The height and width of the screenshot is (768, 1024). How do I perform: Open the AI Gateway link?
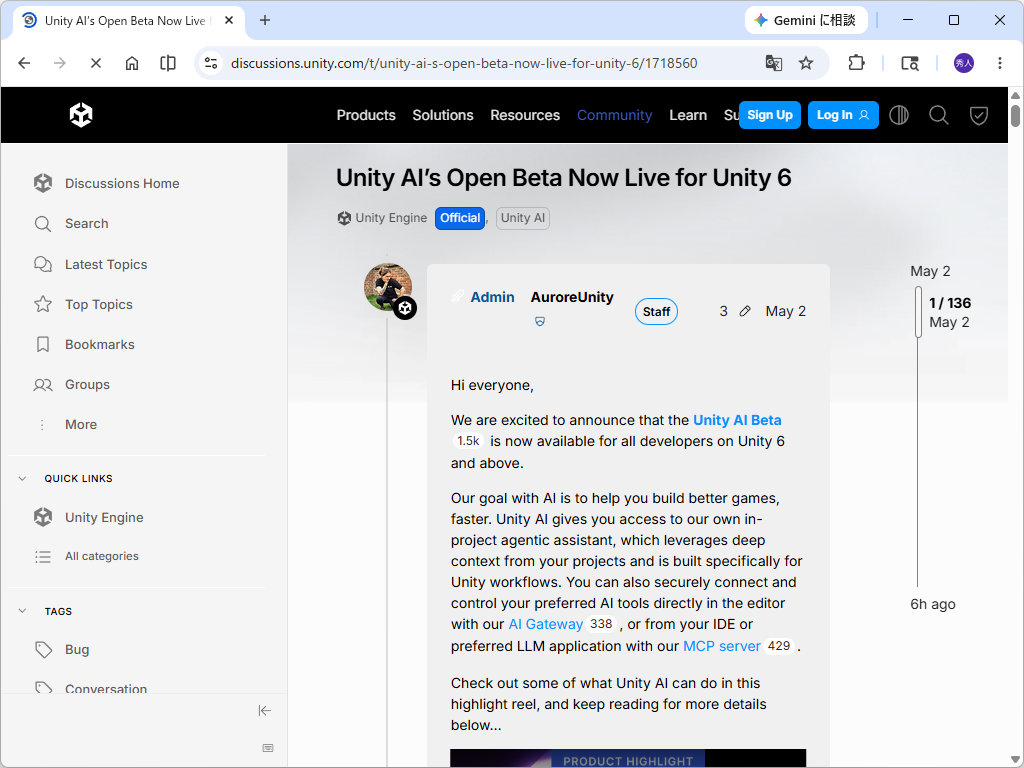[545, 624]
